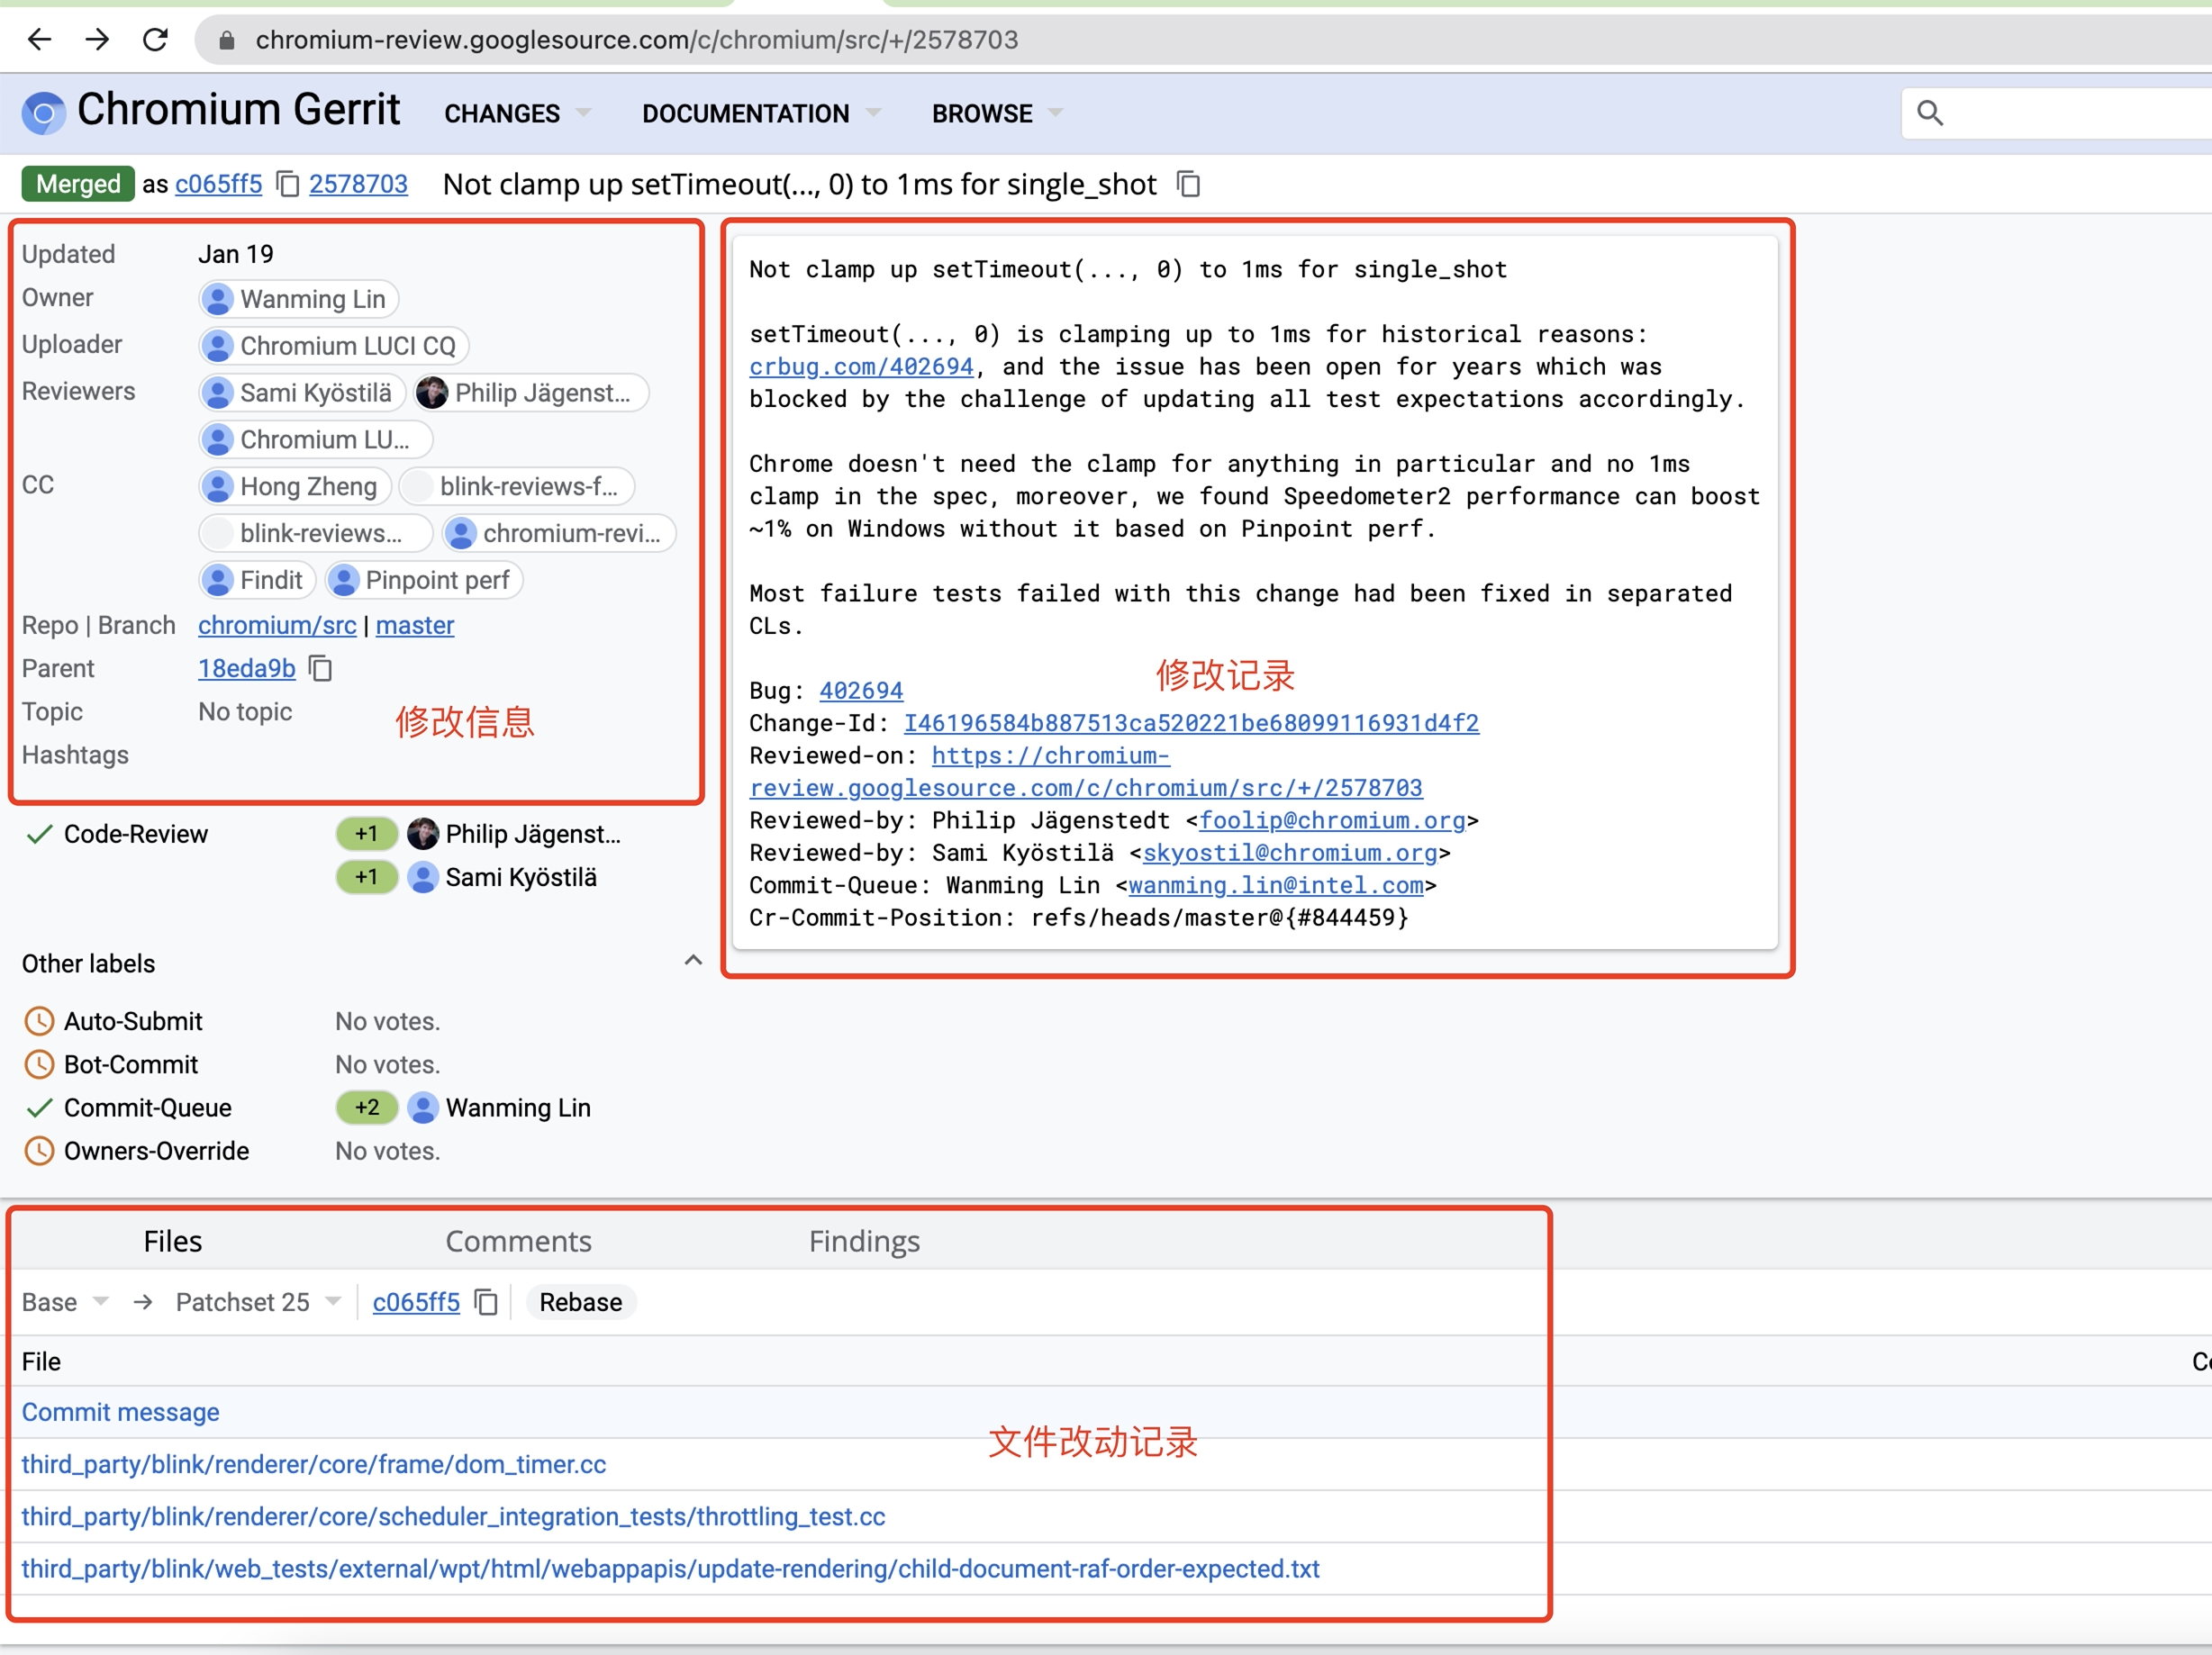Click the browser forward arrow
2212x1655 pixels.
pos(97,40)
